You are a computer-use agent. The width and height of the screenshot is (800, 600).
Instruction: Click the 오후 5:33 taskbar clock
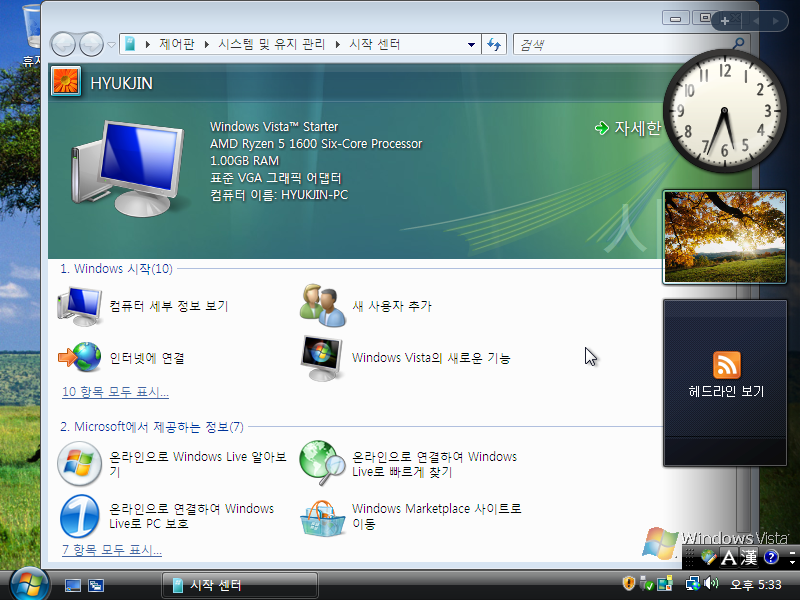756,585
